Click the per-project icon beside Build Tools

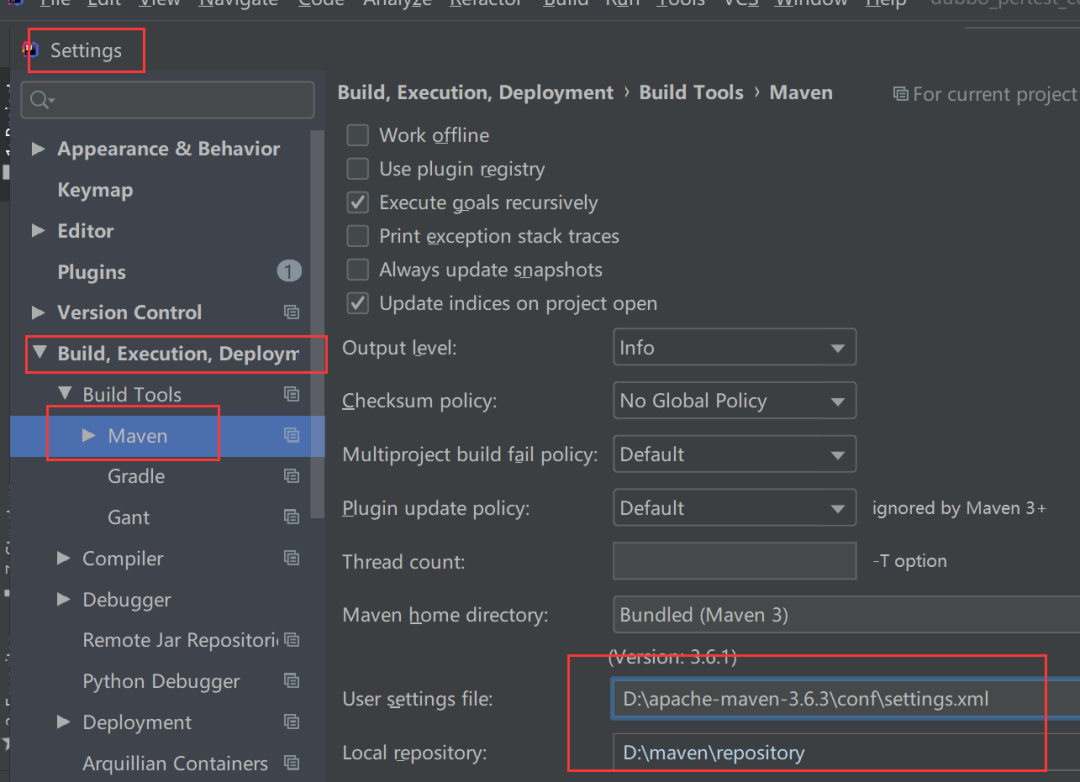coord(291,394)
